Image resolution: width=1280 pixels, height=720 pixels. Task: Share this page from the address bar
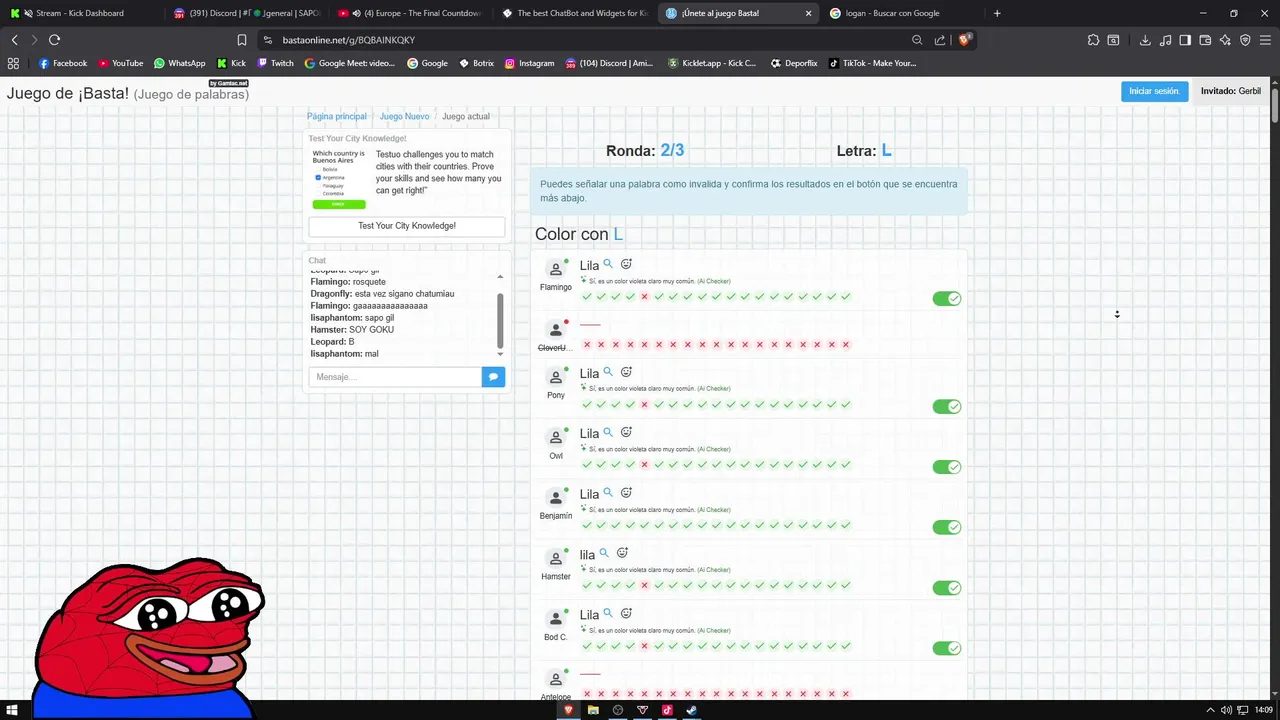point(940,40)
